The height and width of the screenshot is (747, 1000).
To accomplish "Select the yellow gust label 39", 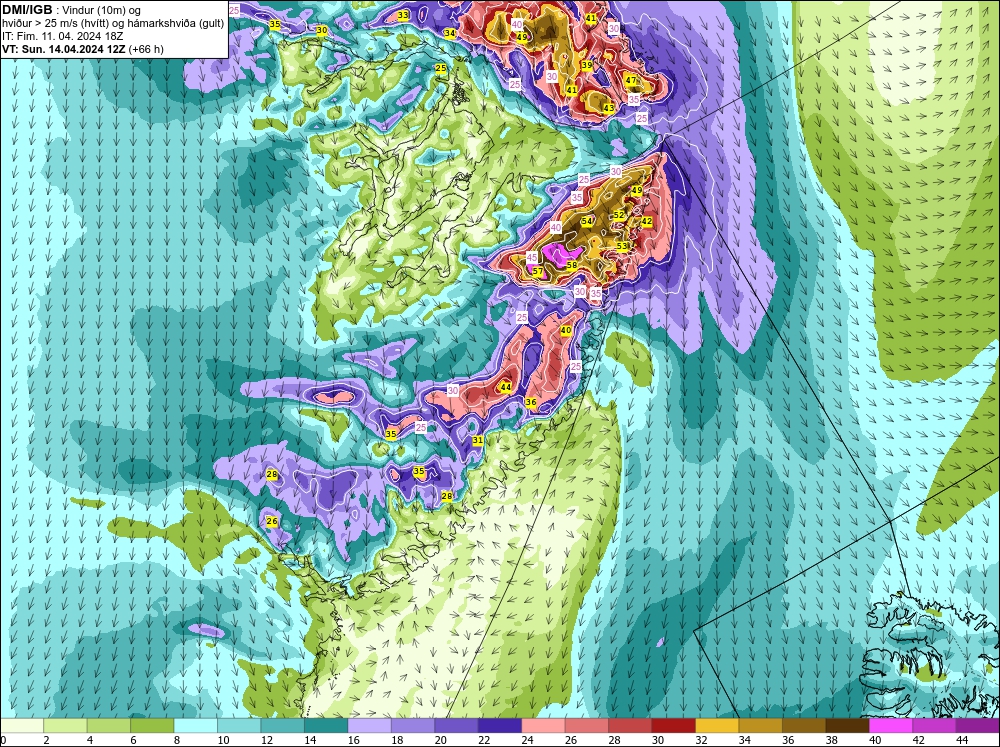I will tap(587, 65).
